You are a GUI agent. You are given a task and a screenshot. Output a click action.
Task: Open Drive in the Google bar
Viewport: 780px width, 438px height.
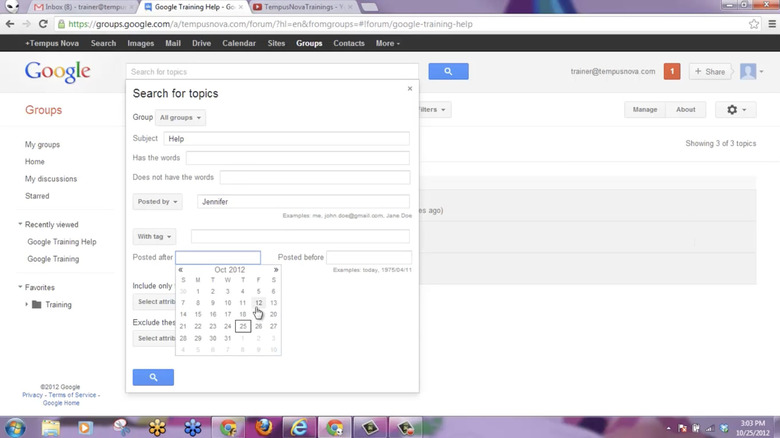point(201,43)
